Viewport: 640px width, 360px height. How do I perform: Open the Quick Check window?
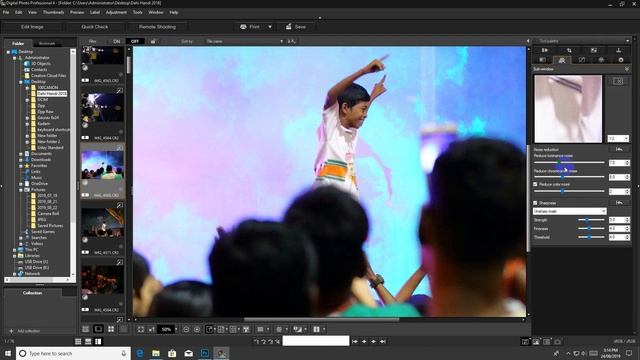click(x=95, y=27)
